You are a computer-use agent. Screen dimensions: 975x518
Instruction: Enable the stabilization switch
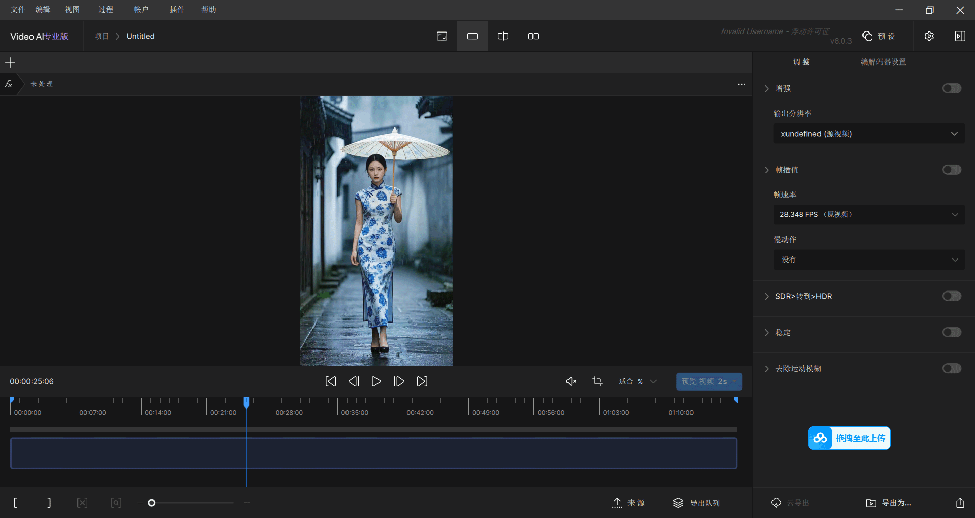click(x=951, y=332)
